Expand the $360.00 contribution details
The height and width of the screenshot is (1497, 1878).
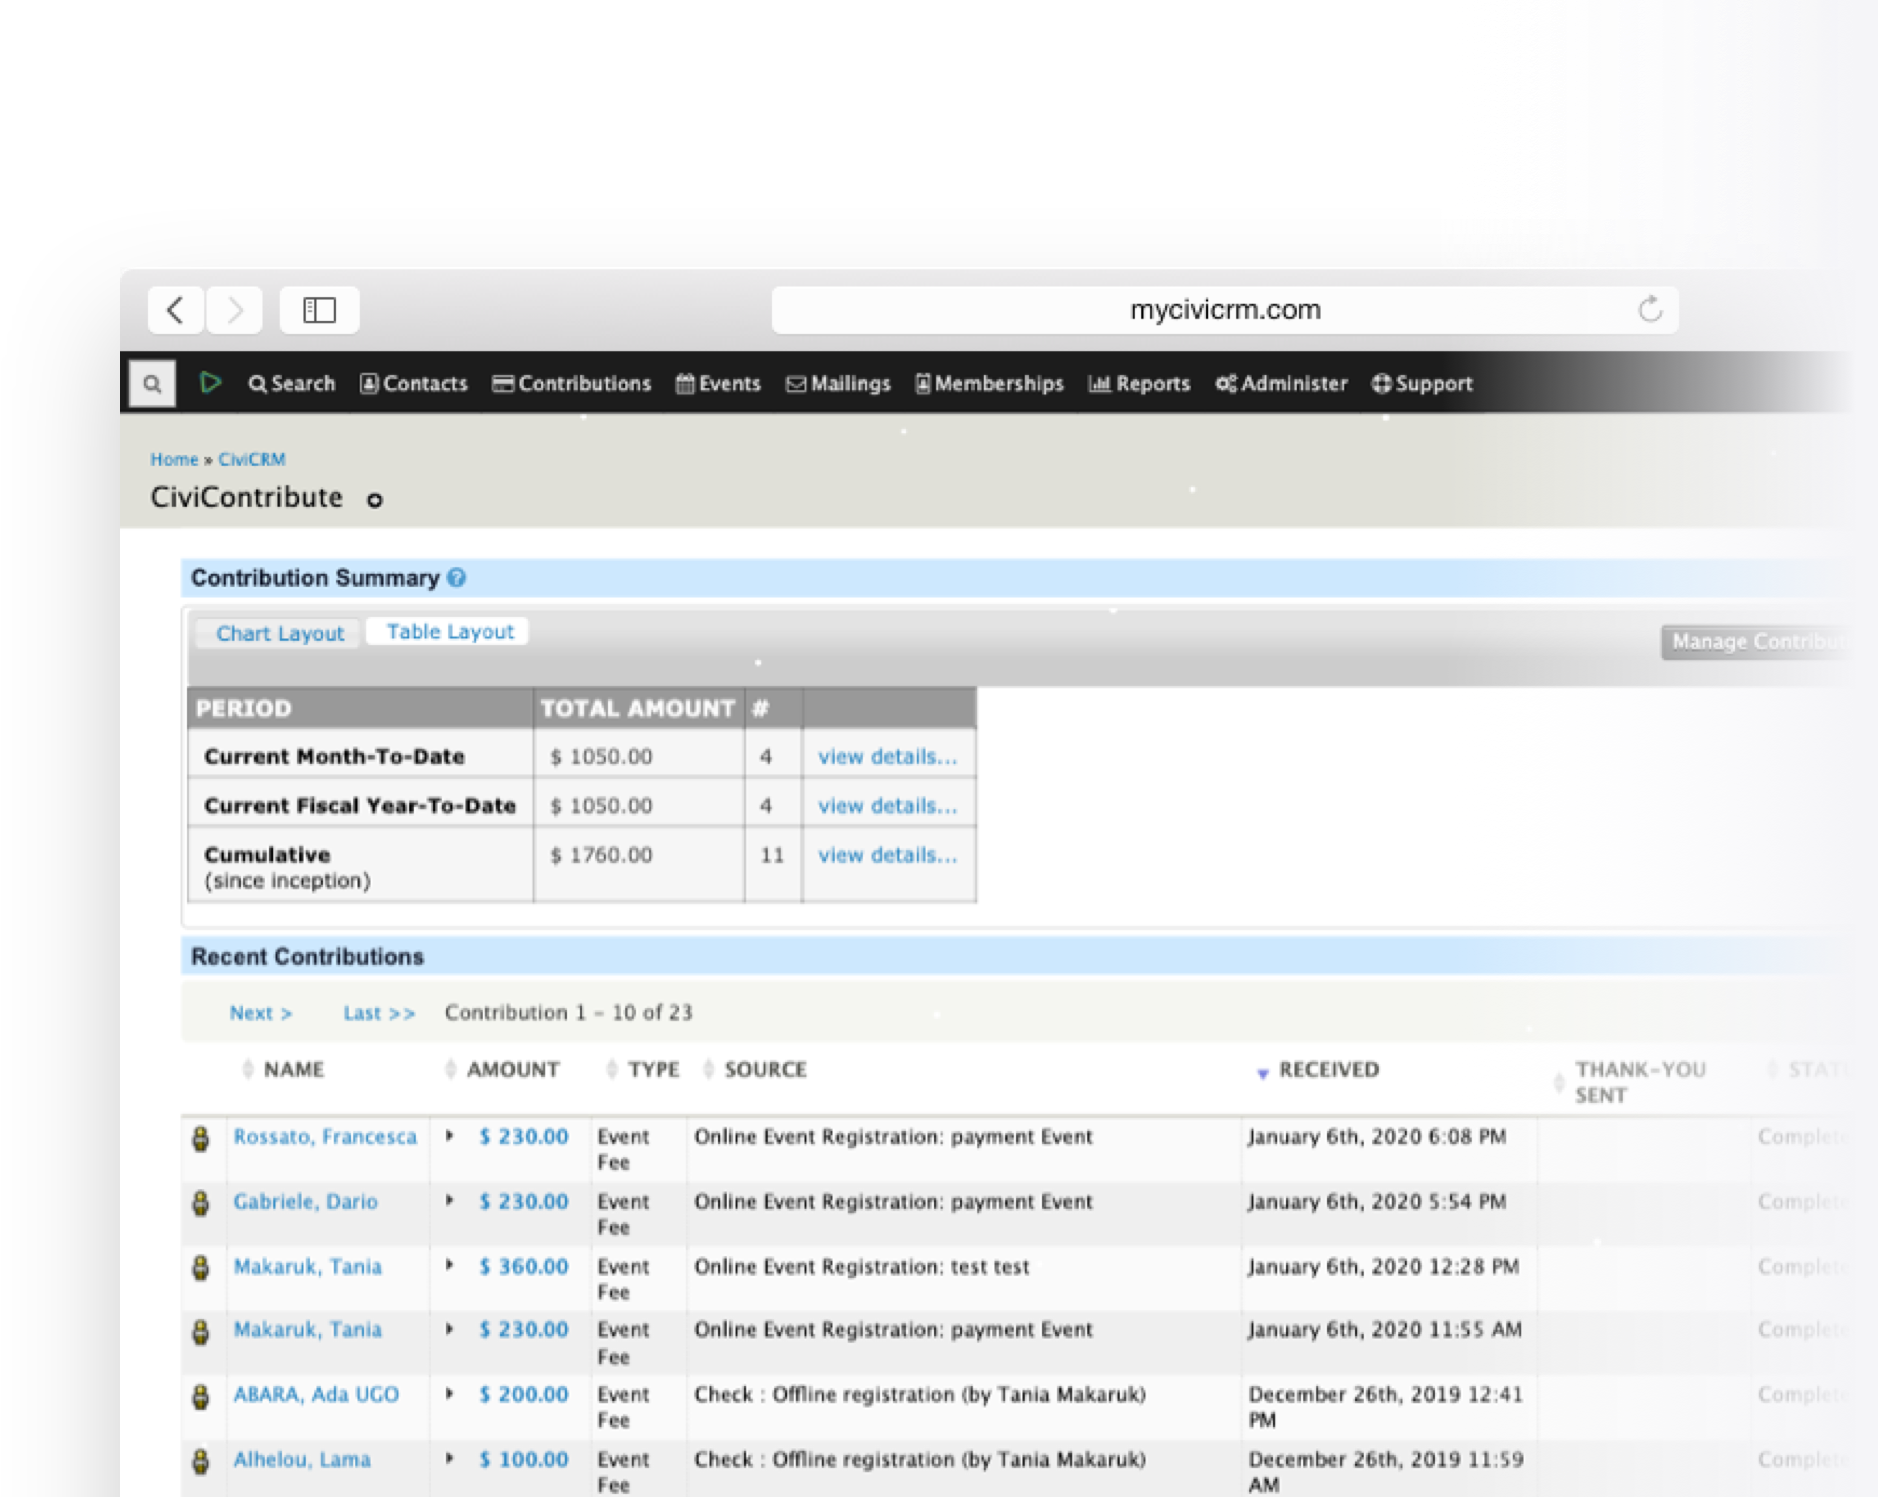[x=450, y=1265]
